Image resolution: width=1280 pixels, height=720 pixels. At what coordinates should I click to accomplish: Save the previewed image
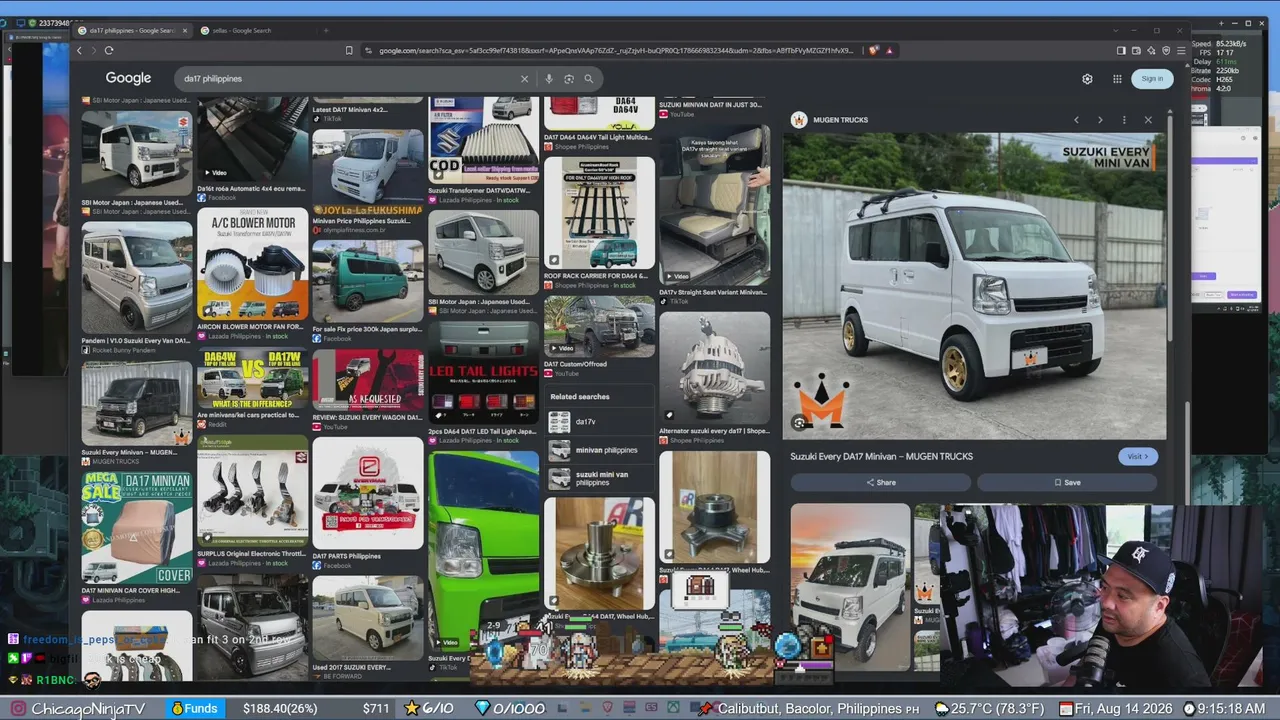pos(1067,482)
